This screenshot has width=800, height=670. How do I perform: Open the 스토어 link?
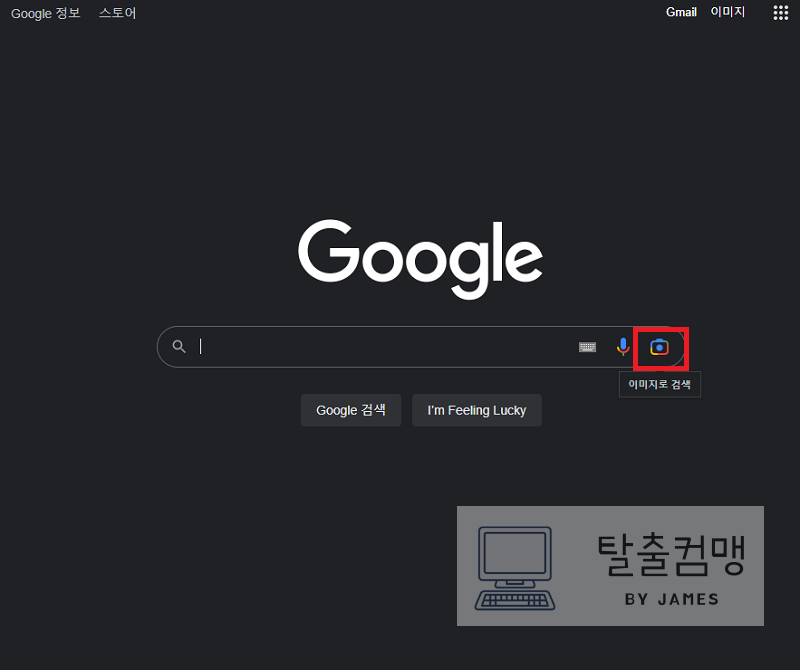(117, 13)
